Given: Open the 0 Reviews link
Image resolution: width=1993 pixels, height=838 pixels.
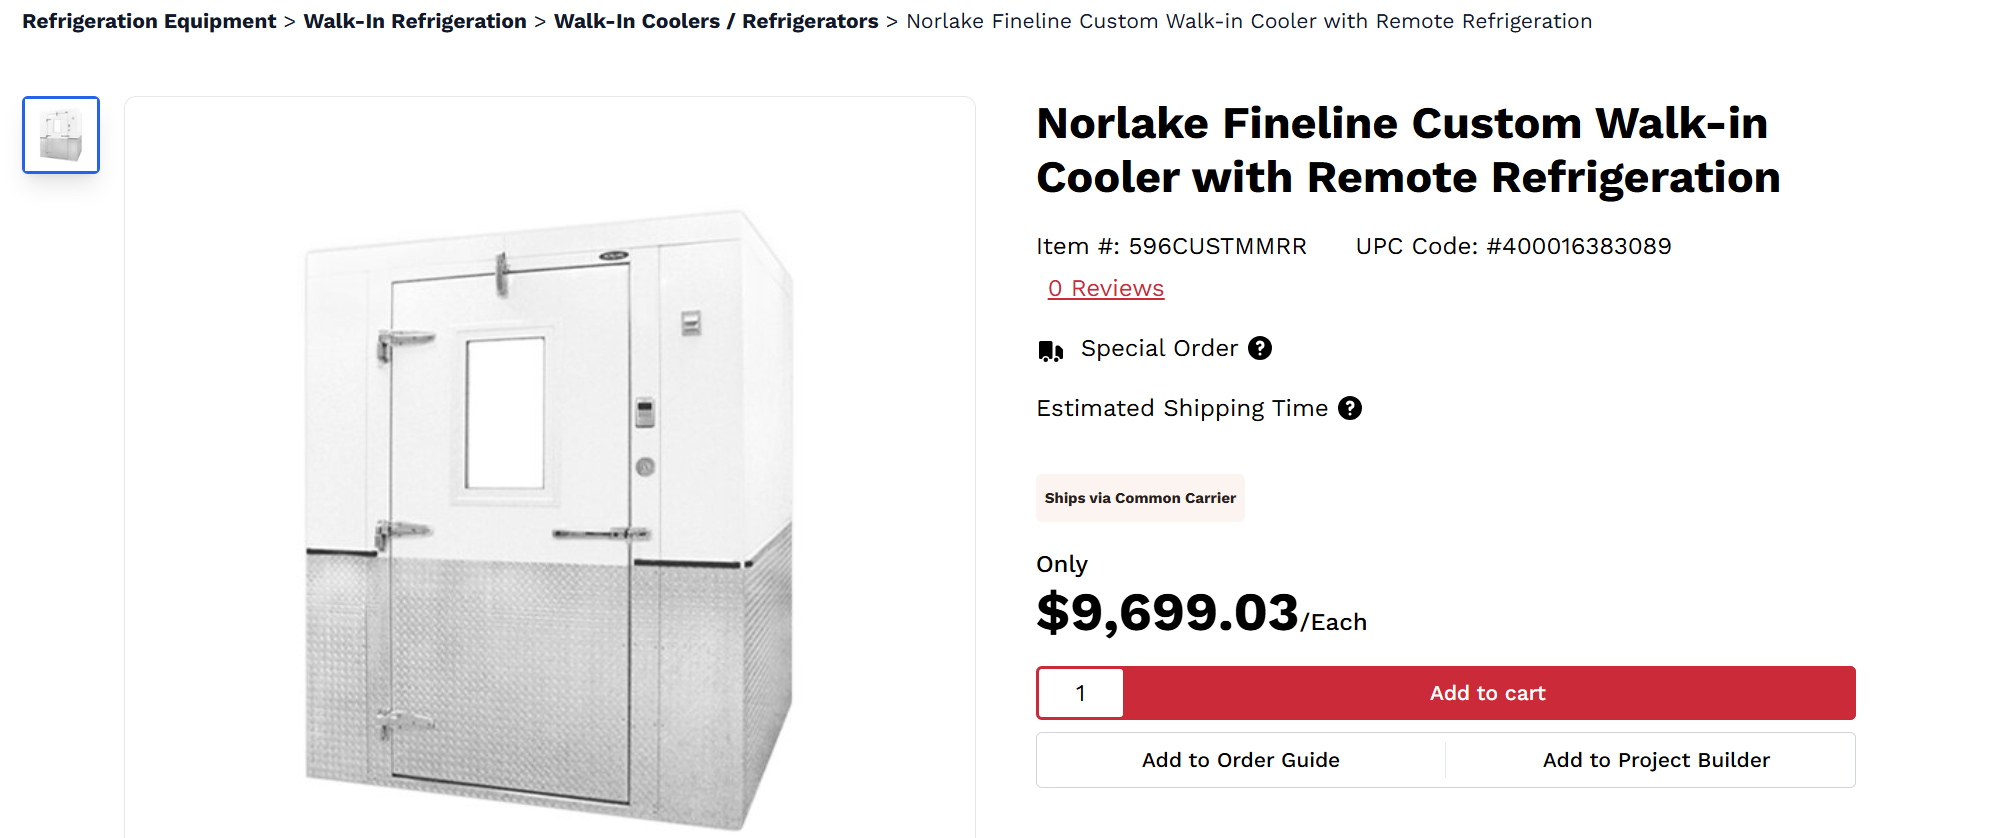Looking at the screenshot, I should (x=1106, y=288).
